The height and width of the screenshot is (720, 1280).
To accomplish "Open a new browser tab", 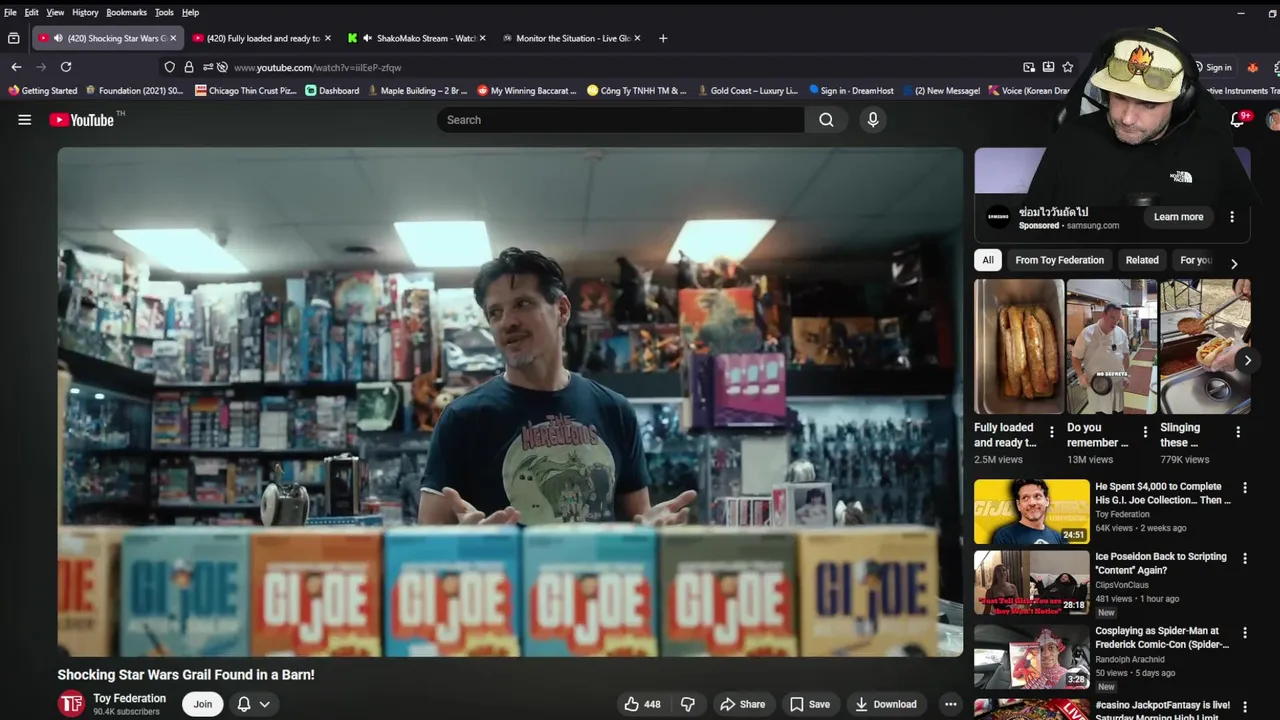I will (x=663, y=38).
